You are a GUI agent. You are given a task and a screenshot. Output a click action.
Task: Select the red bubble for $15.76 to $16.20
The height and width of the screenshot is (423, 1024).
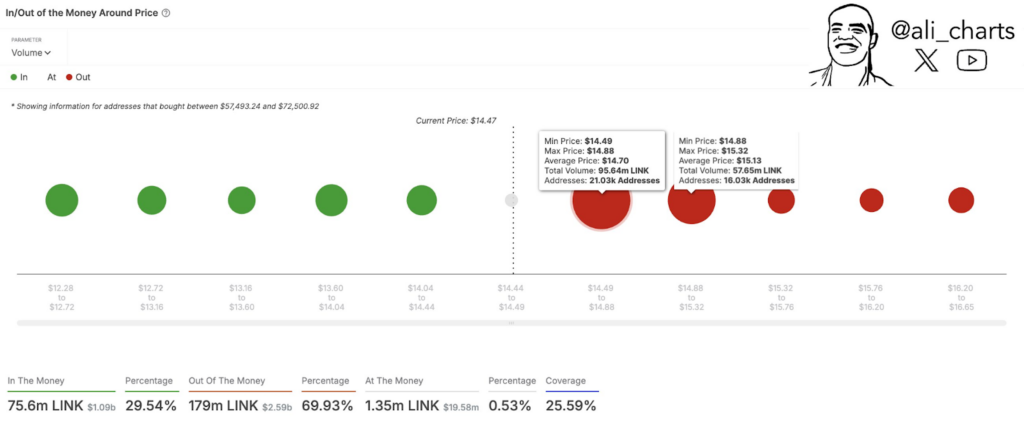[x=871, y=200]
